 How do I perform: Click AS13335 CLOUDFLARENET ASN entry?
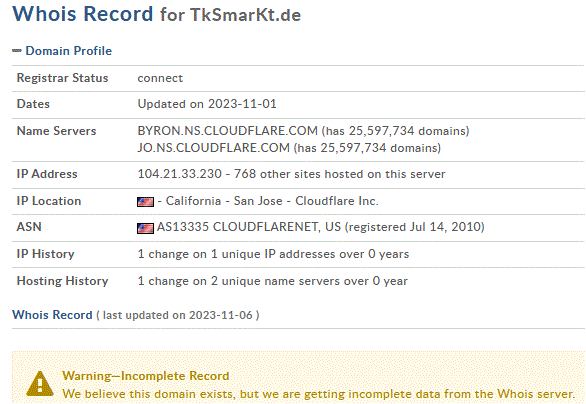249,227
